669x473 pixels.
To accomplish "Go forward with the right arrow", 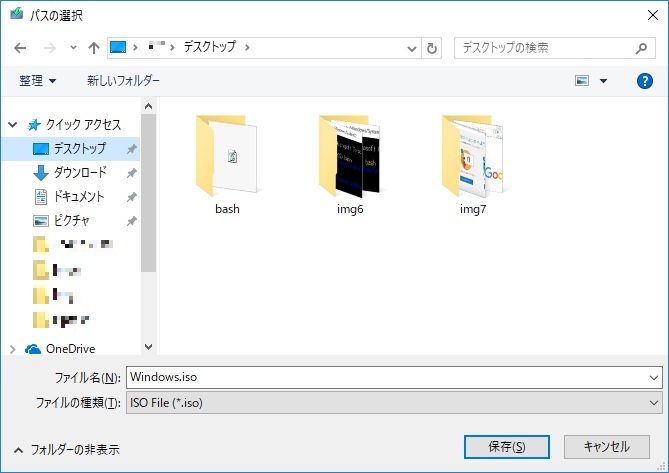I will pos(50,48).
